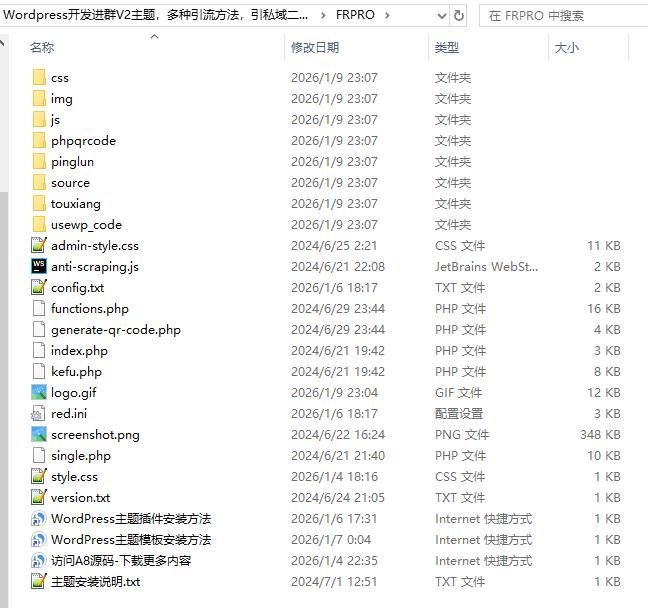Select the css folder icon

click(39, 77)
